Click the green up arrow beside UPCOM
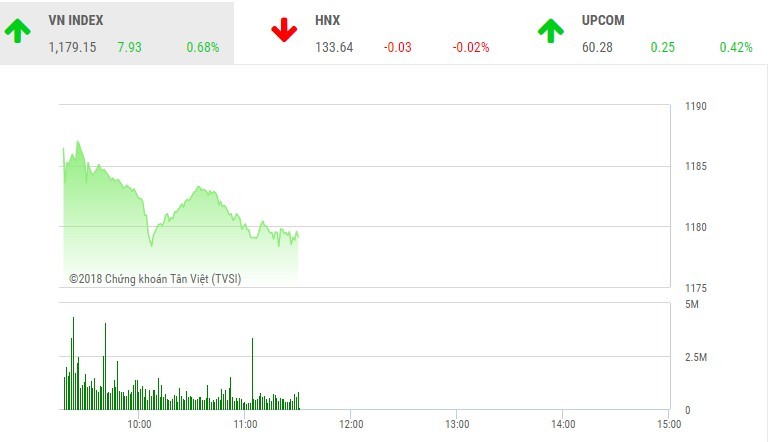 [x=550, y=31]
